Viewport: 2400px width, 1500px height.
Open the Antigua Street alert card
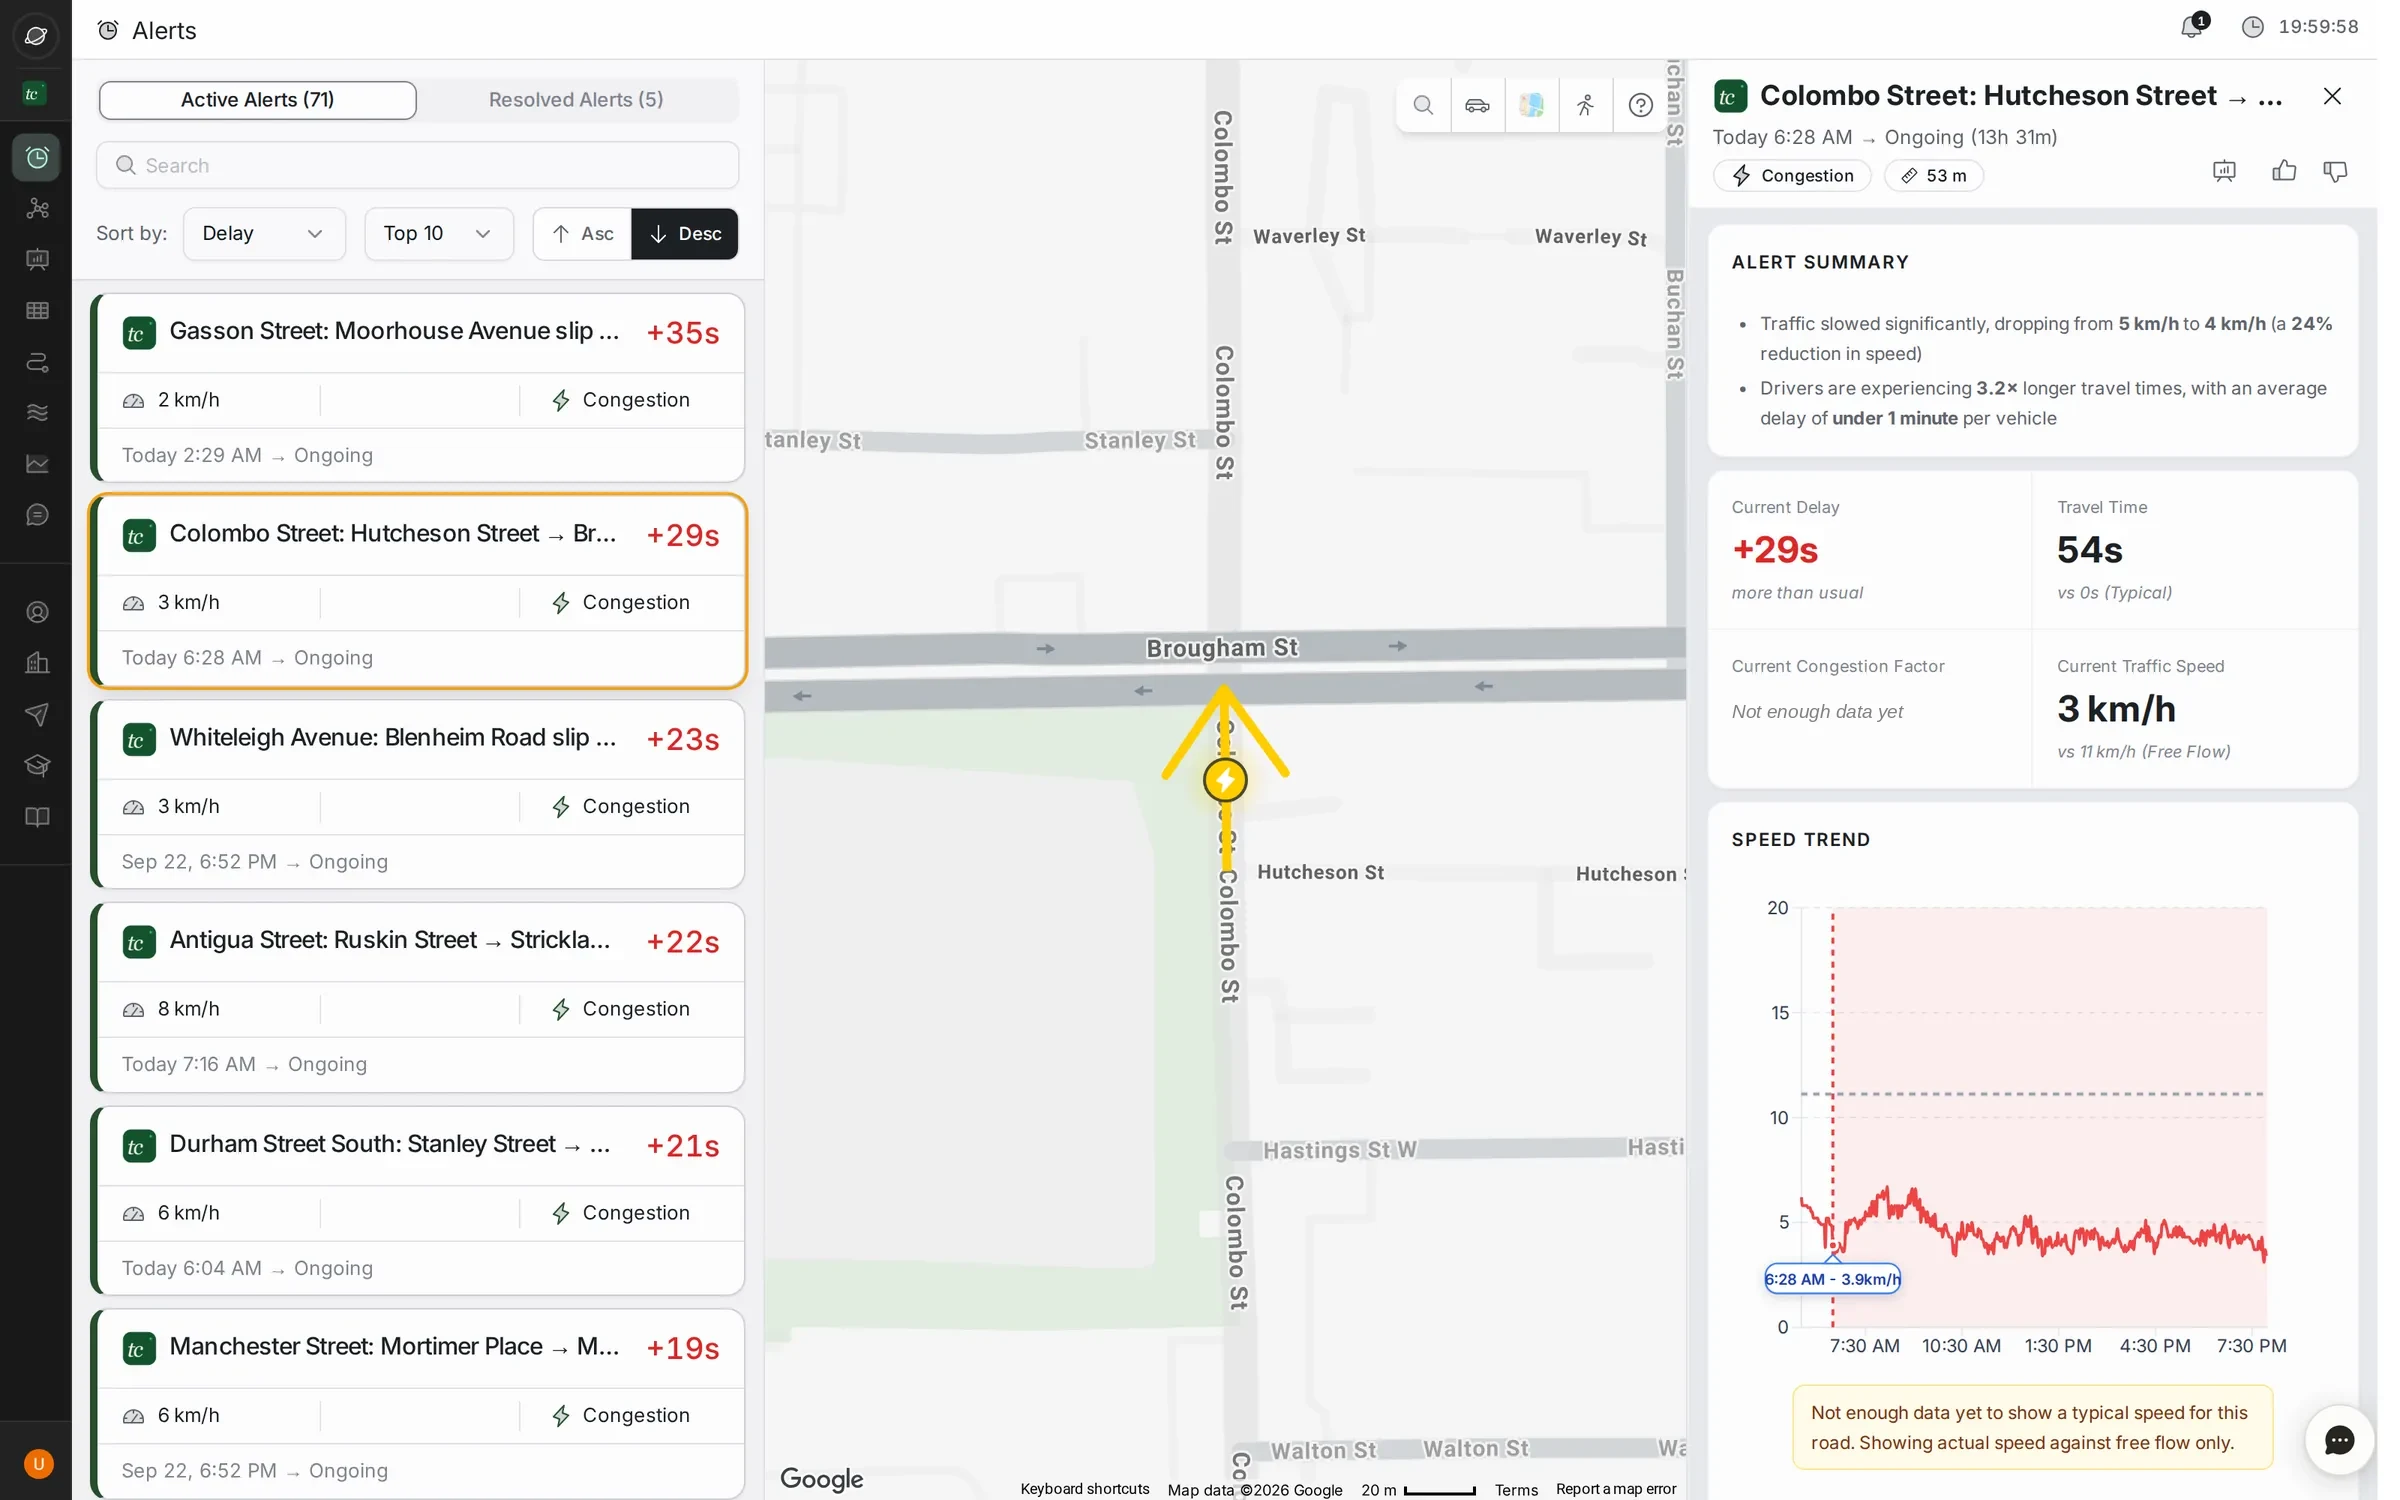(417, 997)
